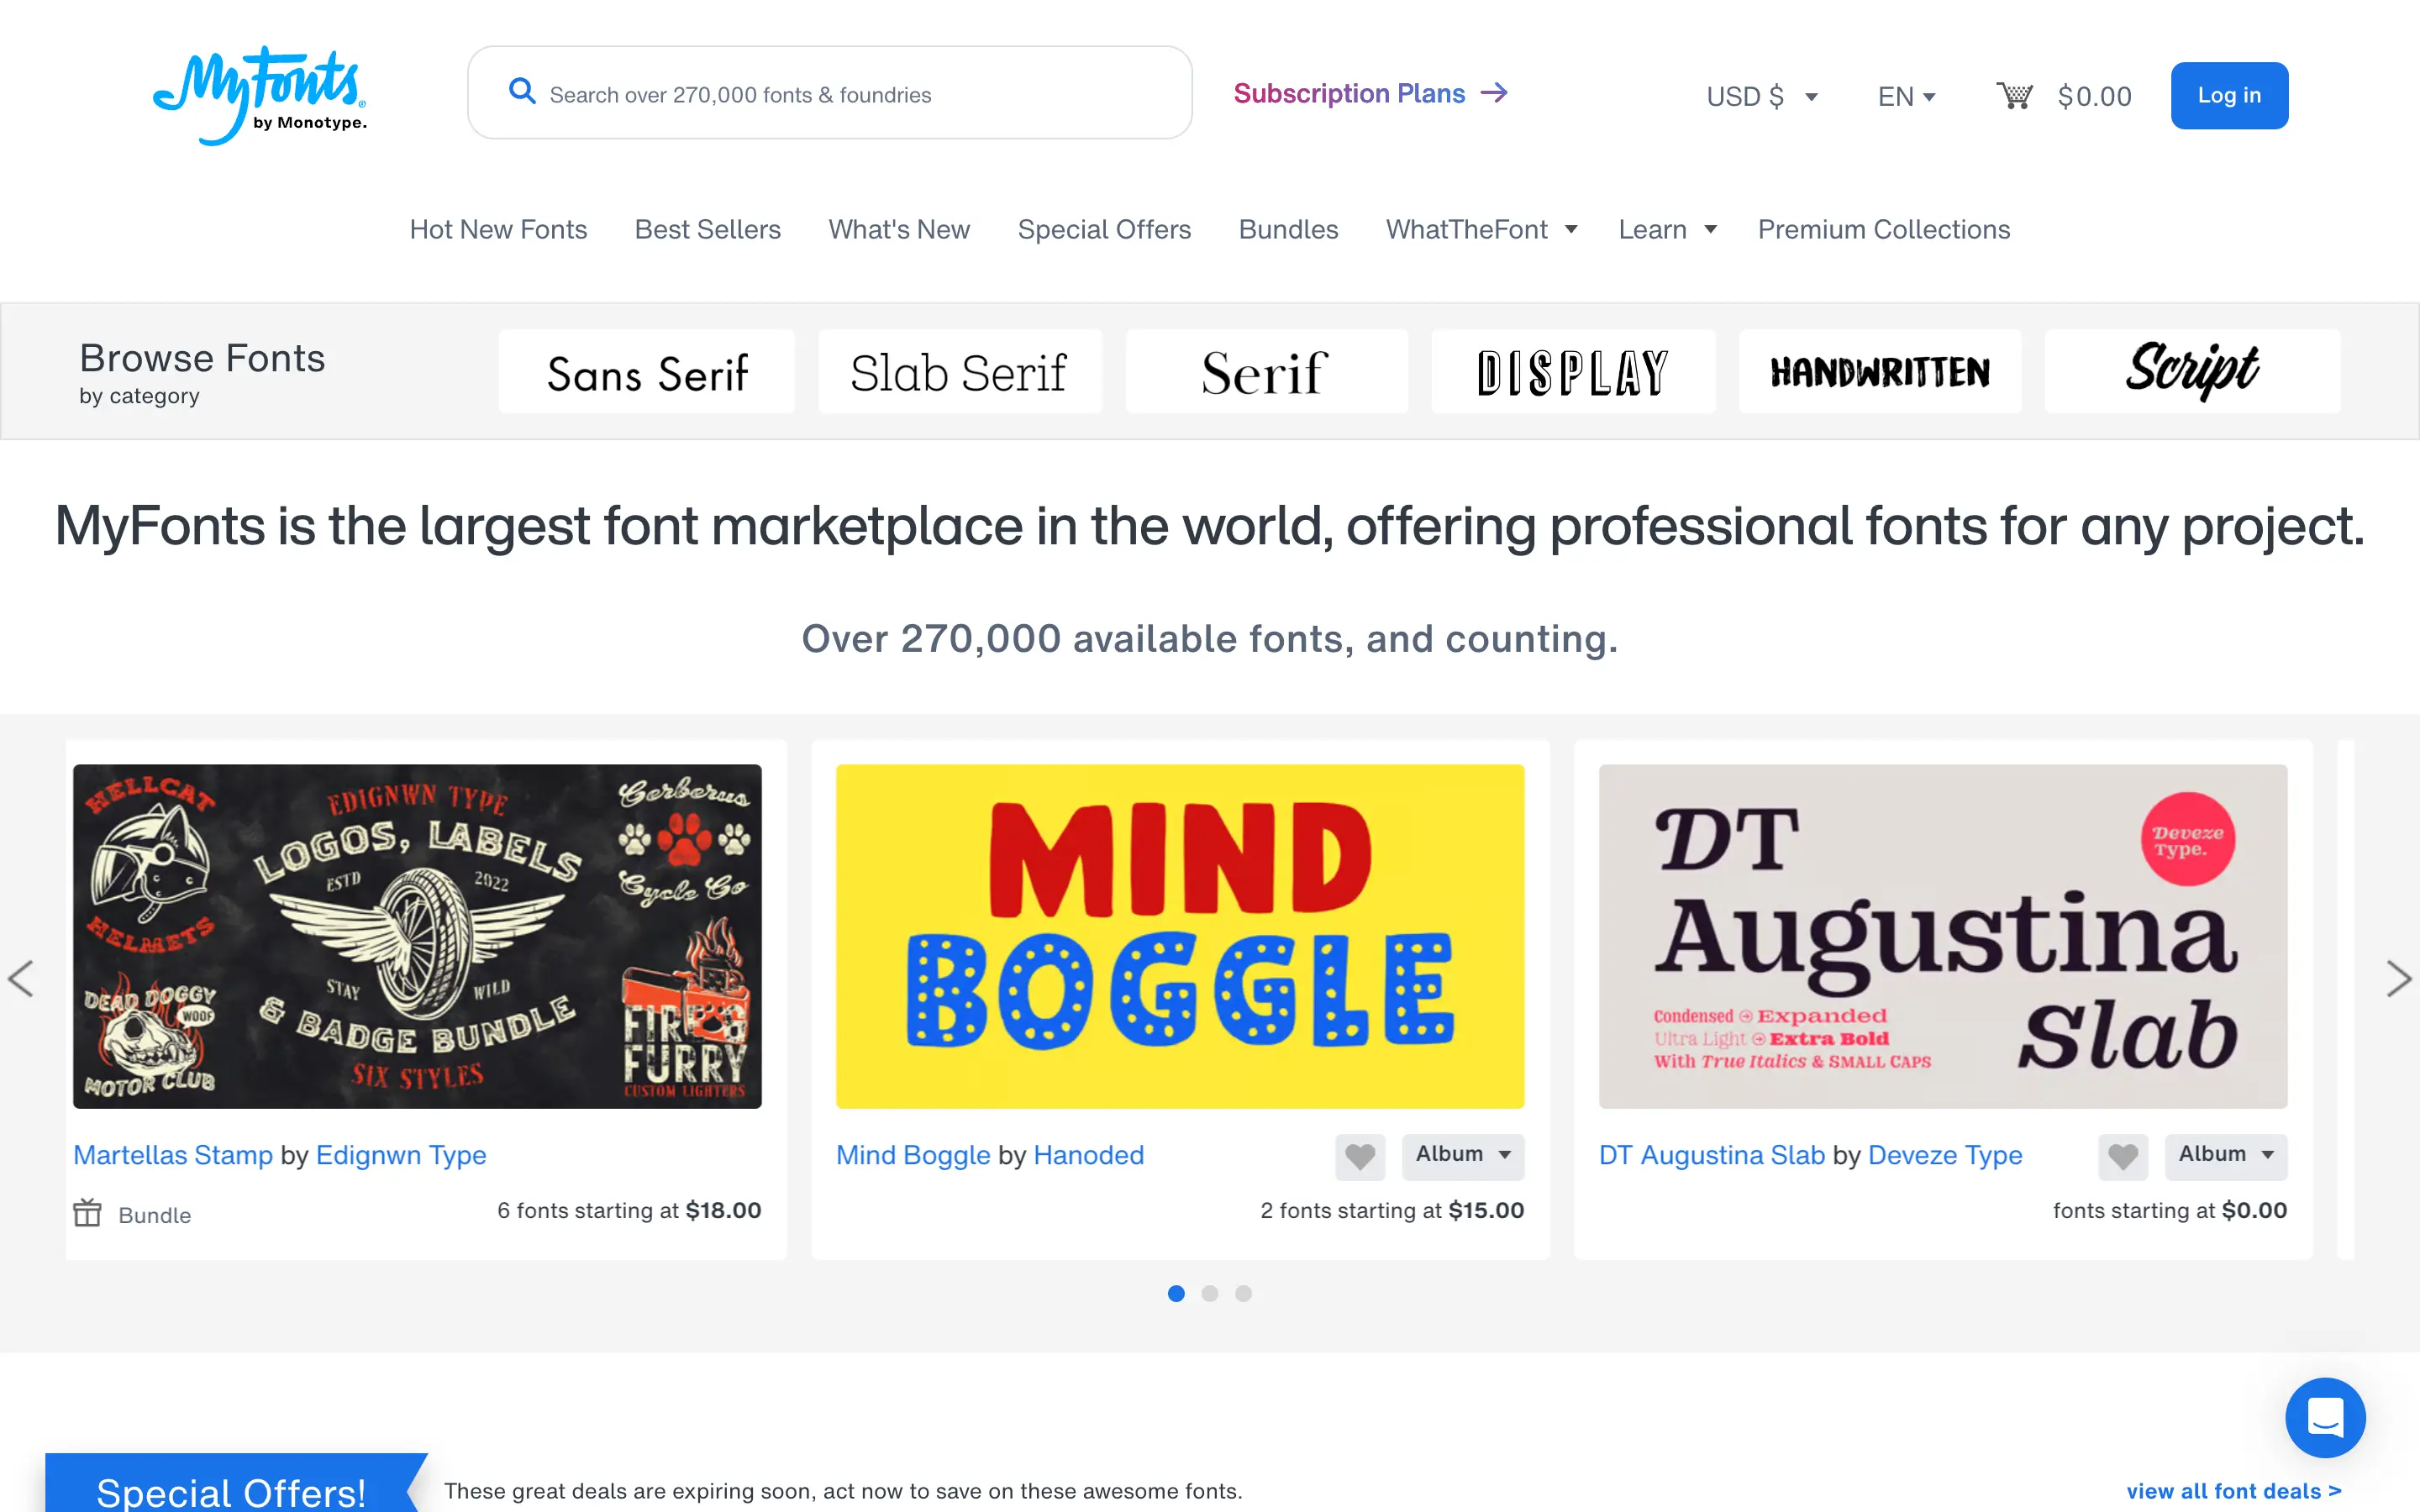Viewport: 2420px width, 1512px height.
Task: Browse the Display category
Action: click(1573, 371)
